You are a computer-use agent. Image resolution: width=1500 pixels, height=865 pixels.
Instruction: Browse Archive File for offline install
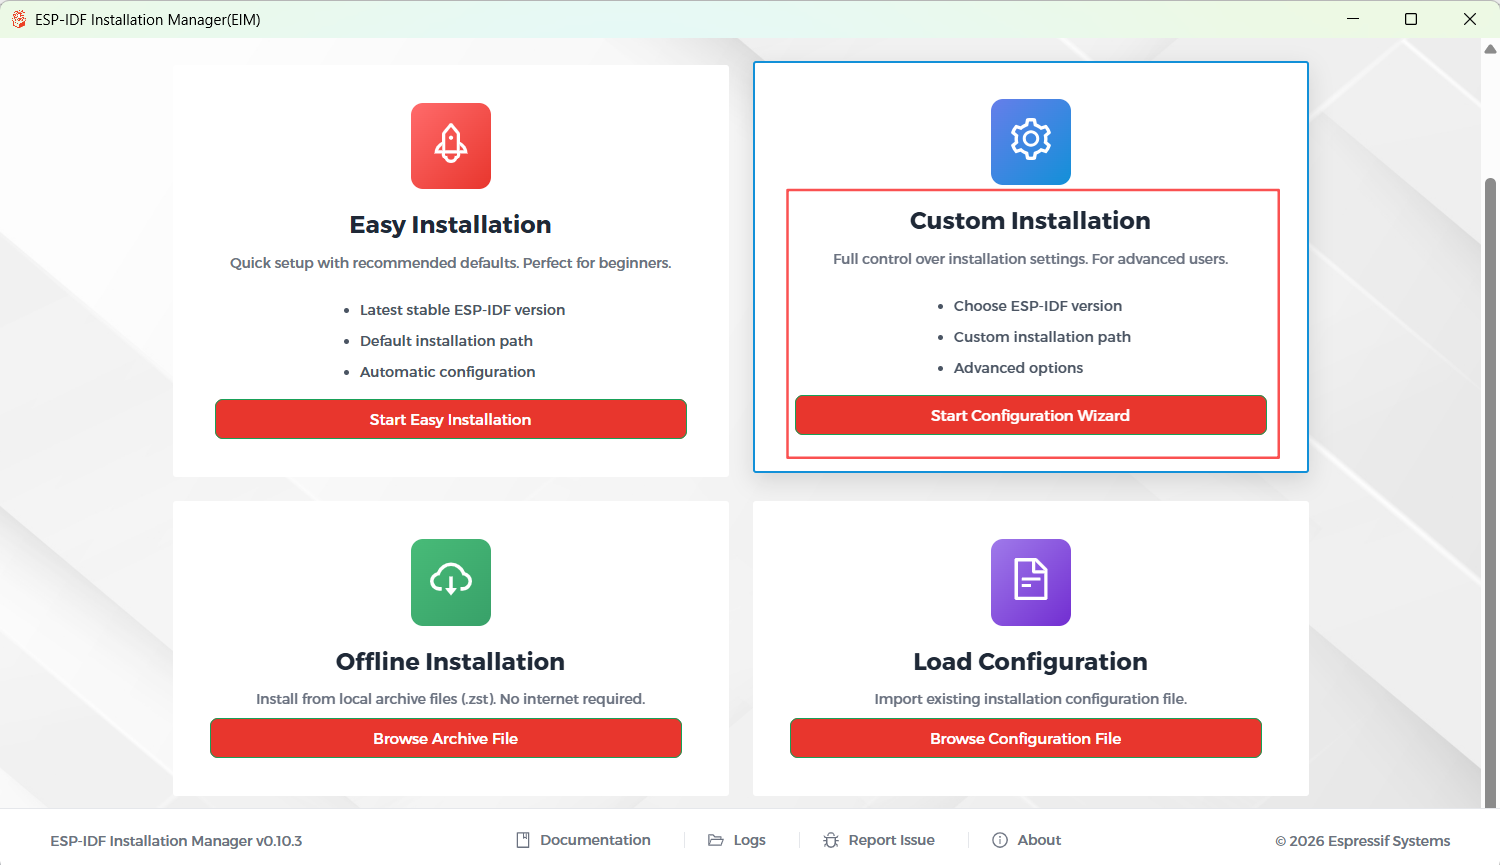coord(446,738)
